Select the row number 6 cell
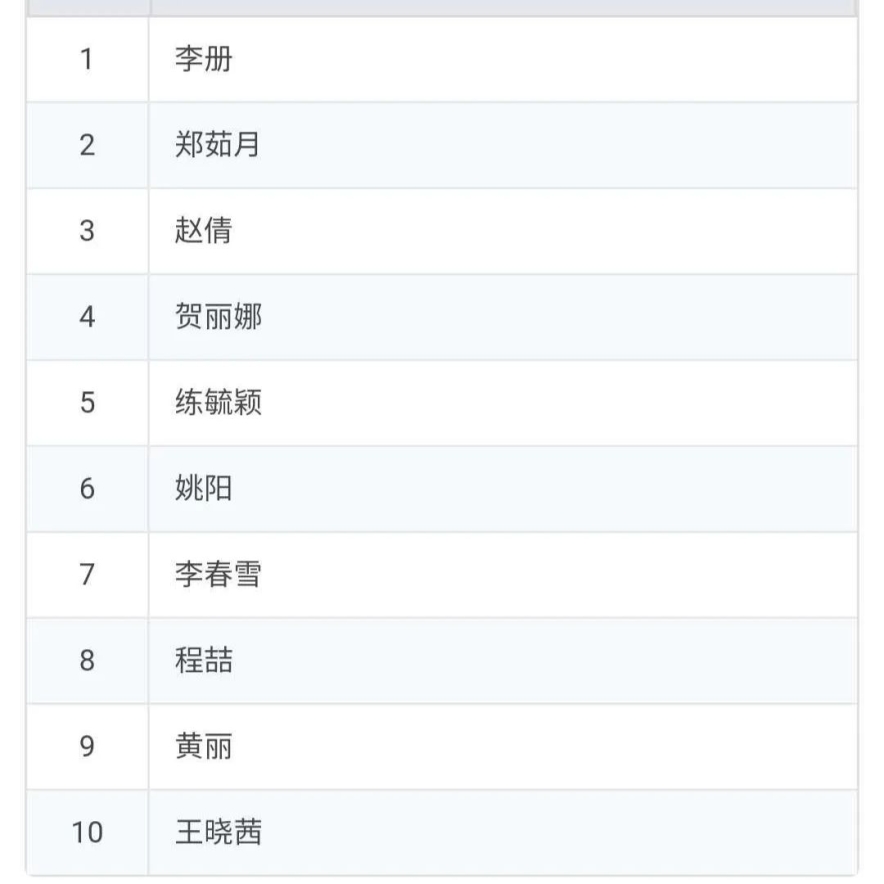 (x=87, y=489)
